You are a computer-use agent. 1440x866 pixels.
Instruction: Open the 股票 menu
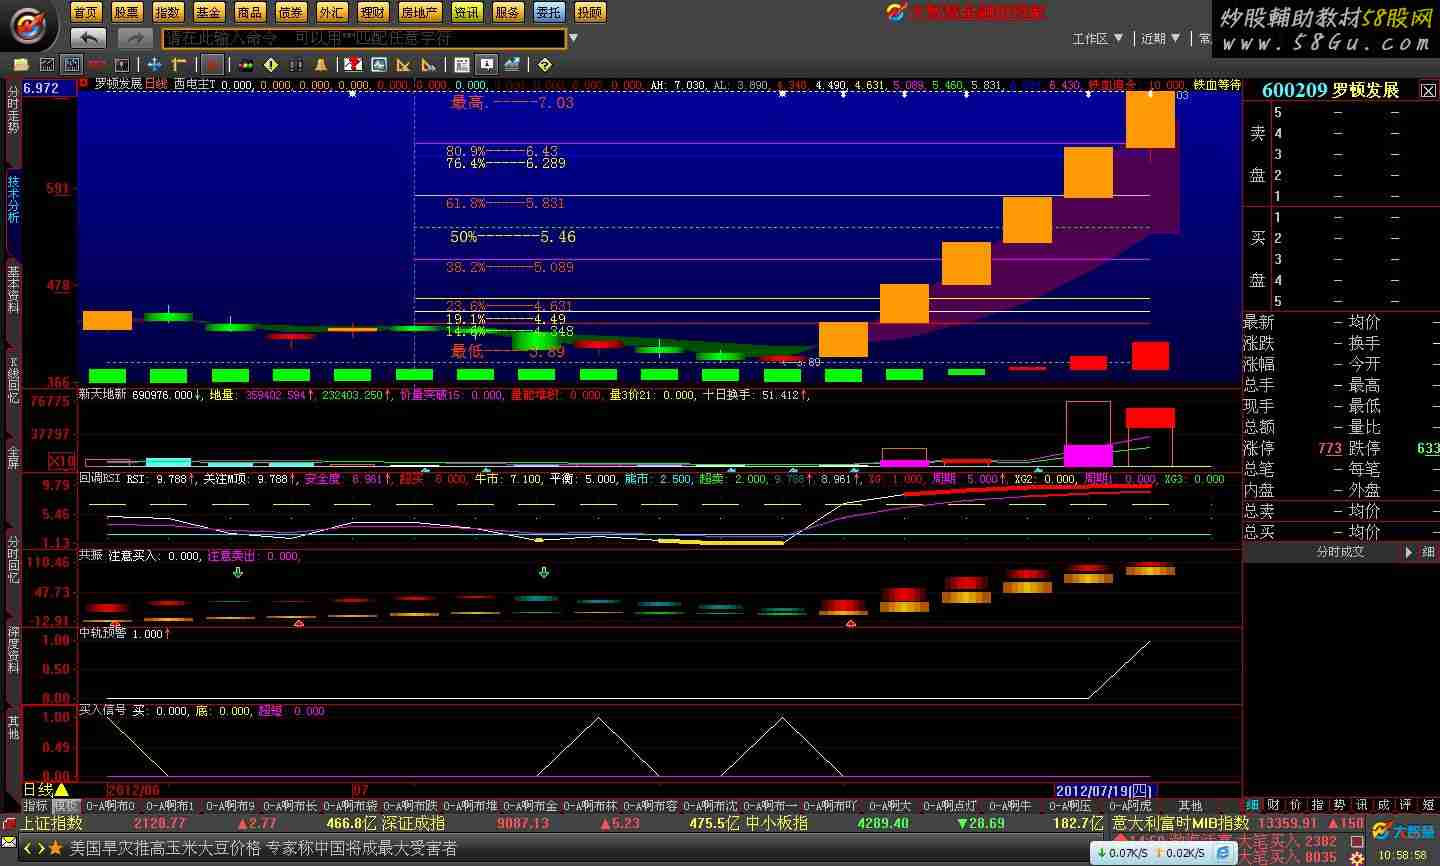127,12
